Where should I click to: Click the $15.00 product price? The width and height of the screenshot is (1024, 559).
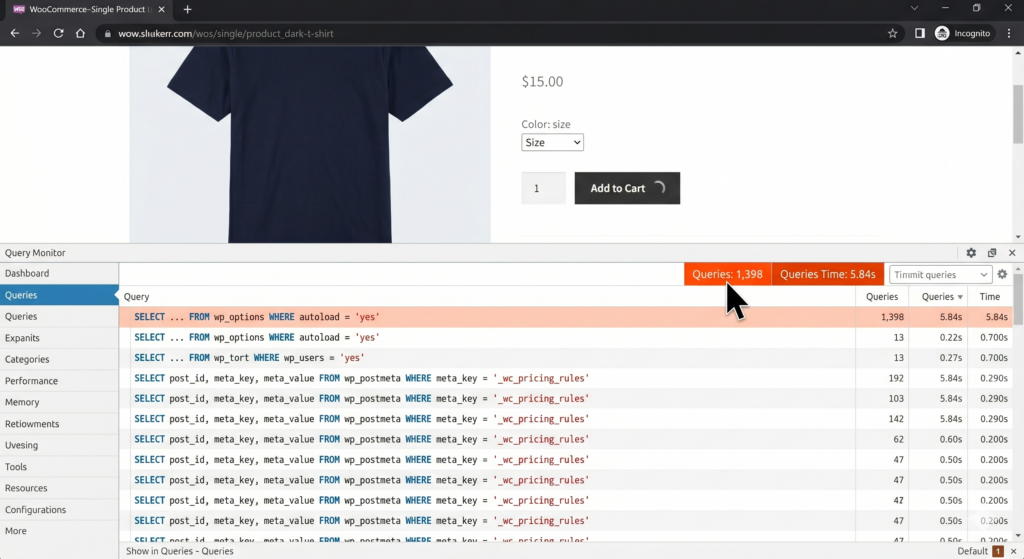tap(542, 82)
